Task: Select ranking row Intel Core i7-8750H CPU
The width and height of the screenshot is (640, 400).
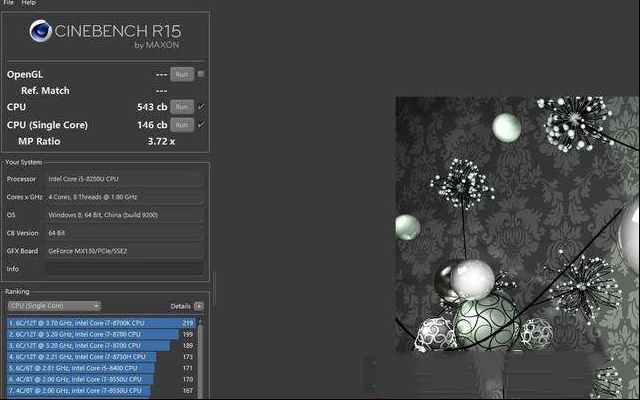Action: coord(101,357)
